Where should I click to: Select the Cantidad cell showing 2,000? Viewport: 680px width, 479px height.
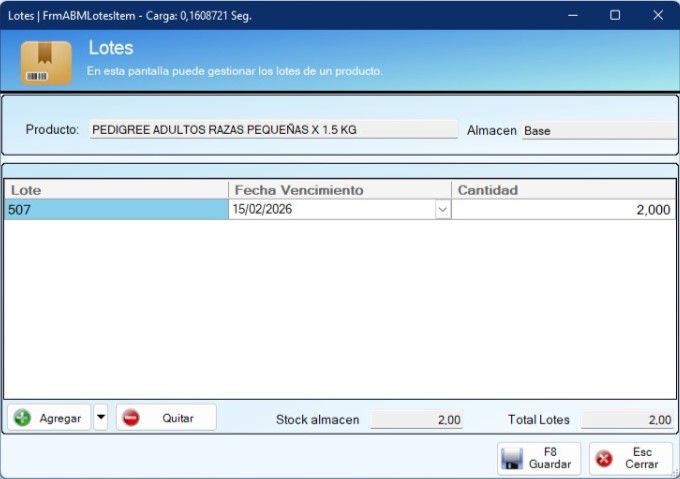(x=563, y=210)
